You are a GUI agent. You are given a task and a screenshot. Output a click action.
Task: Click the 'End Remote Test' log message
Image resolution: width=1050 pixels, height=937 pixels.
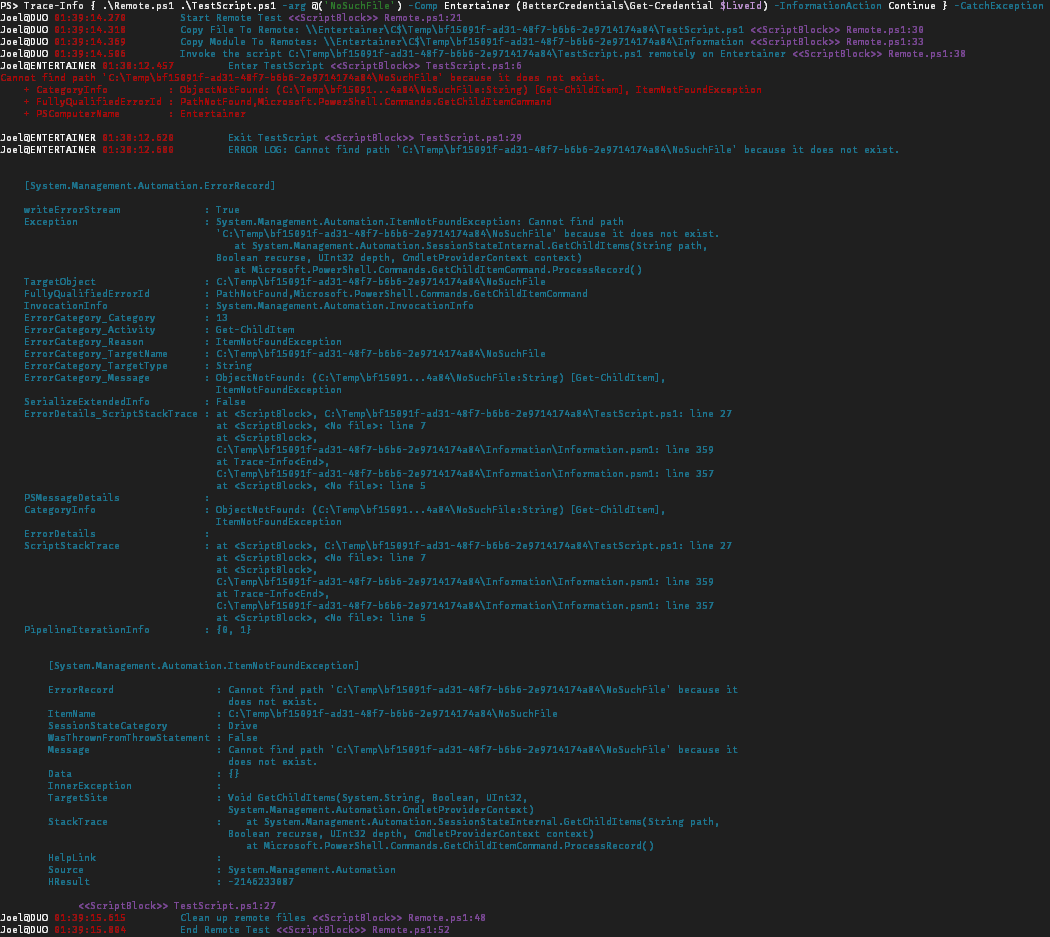click(x=225, y=930)
